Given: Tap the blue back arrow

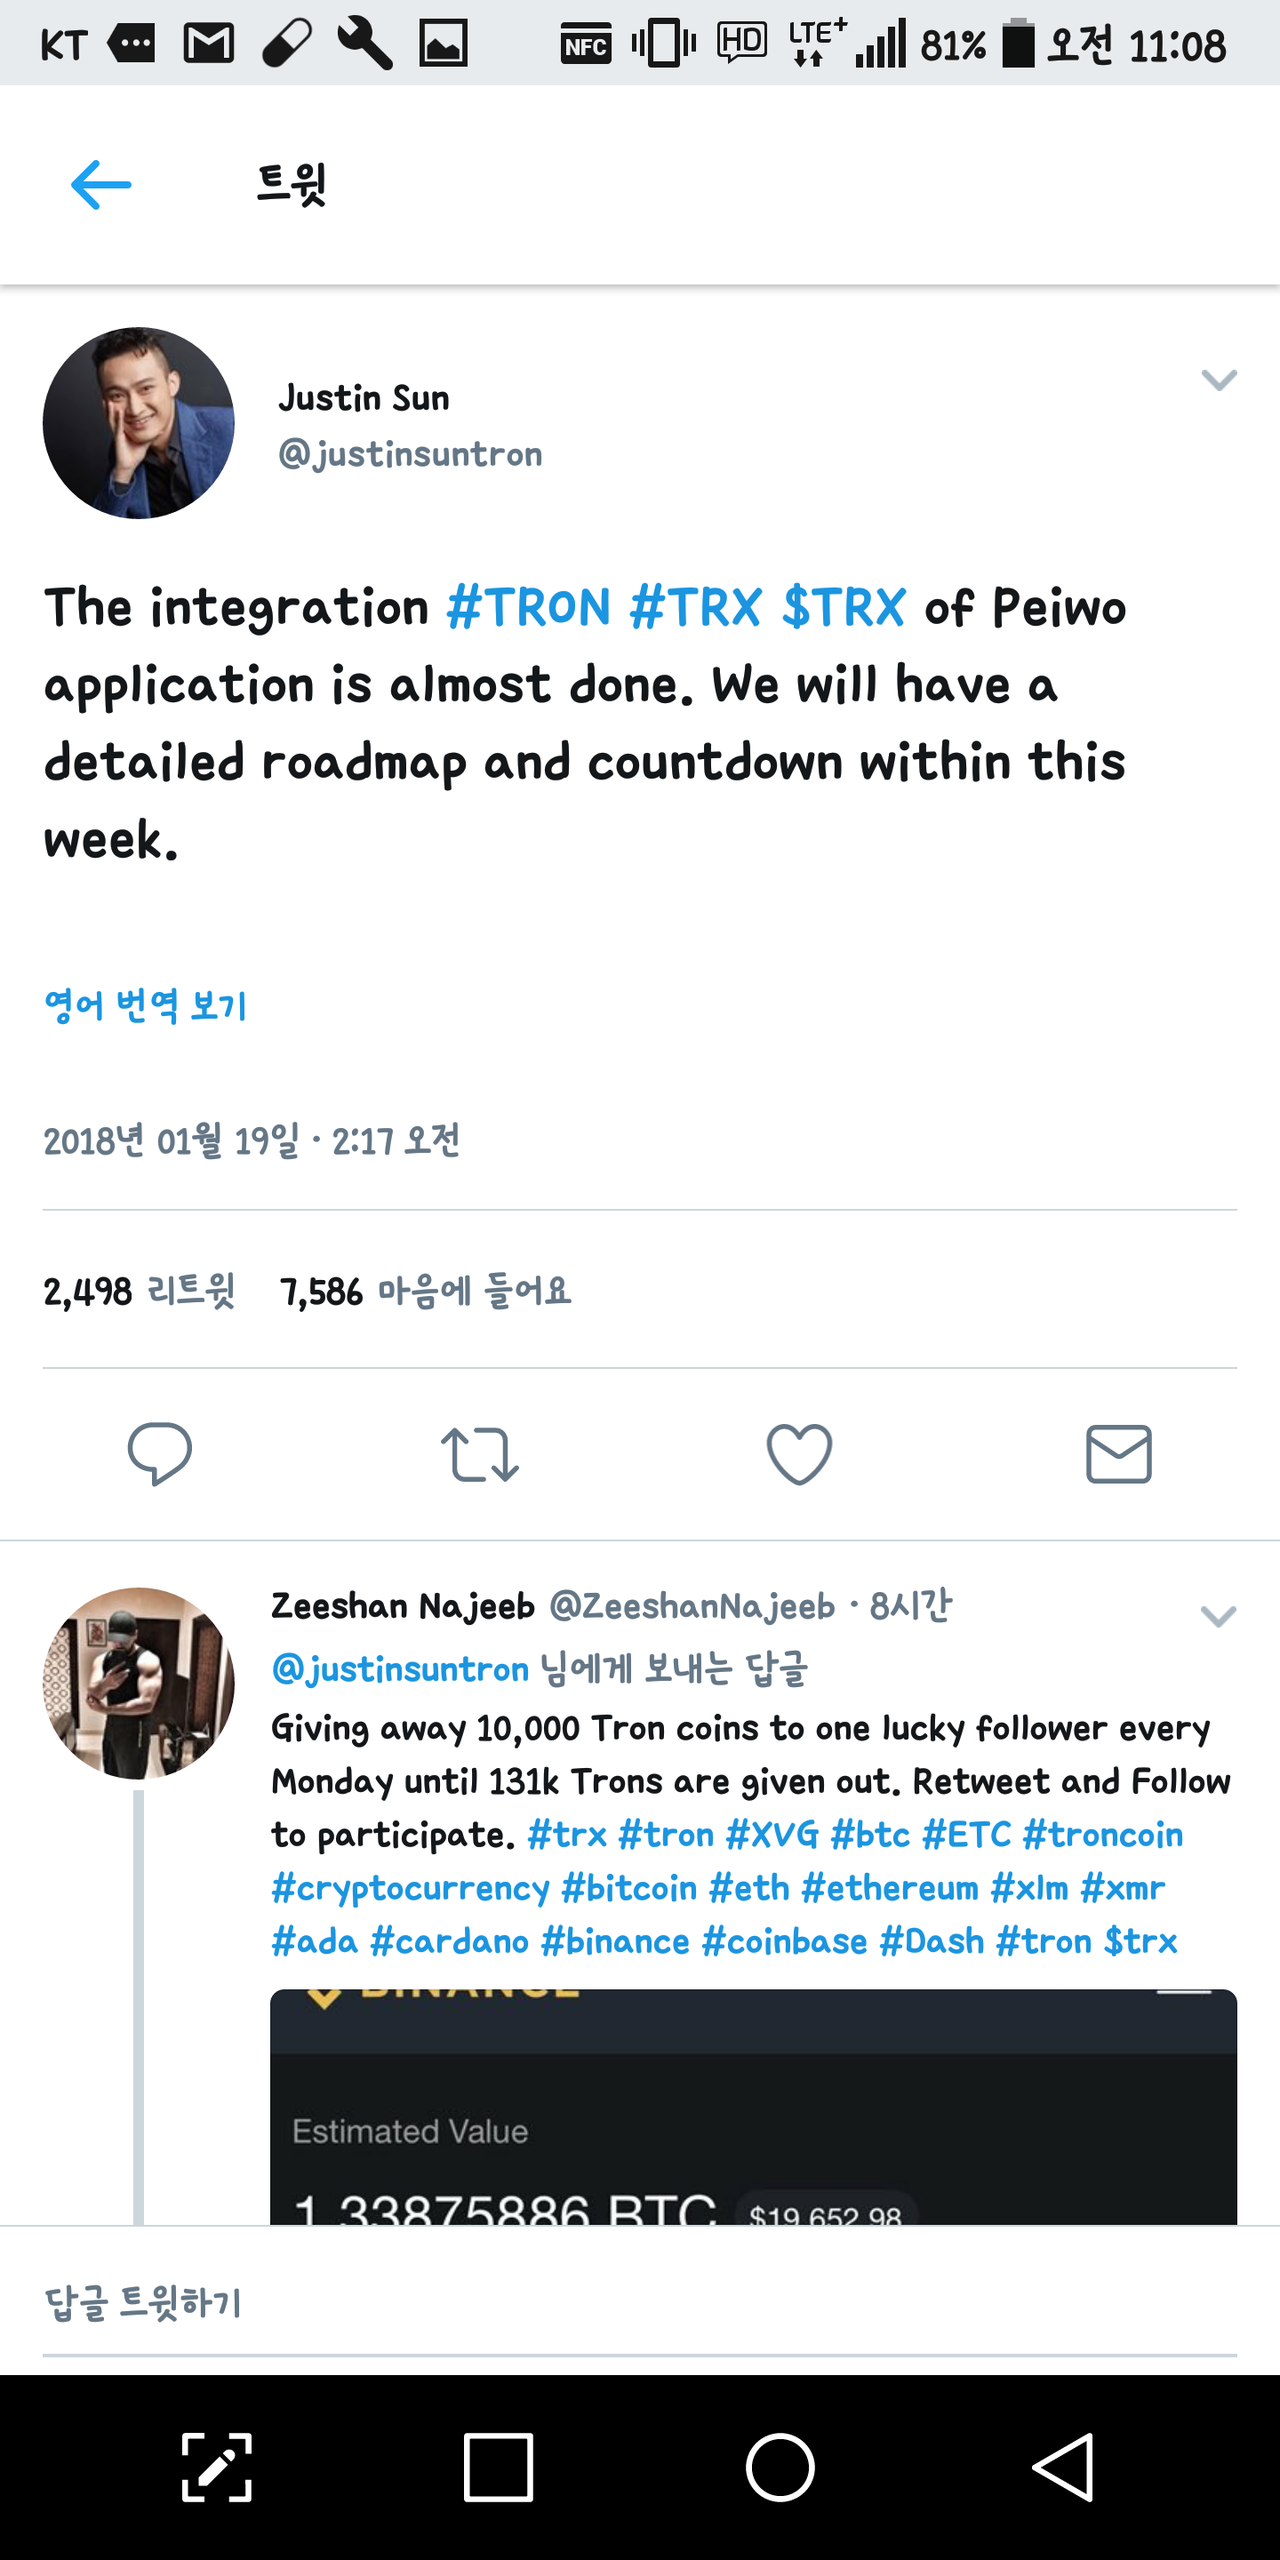Looking at the screenshot, I should (101, 185).
